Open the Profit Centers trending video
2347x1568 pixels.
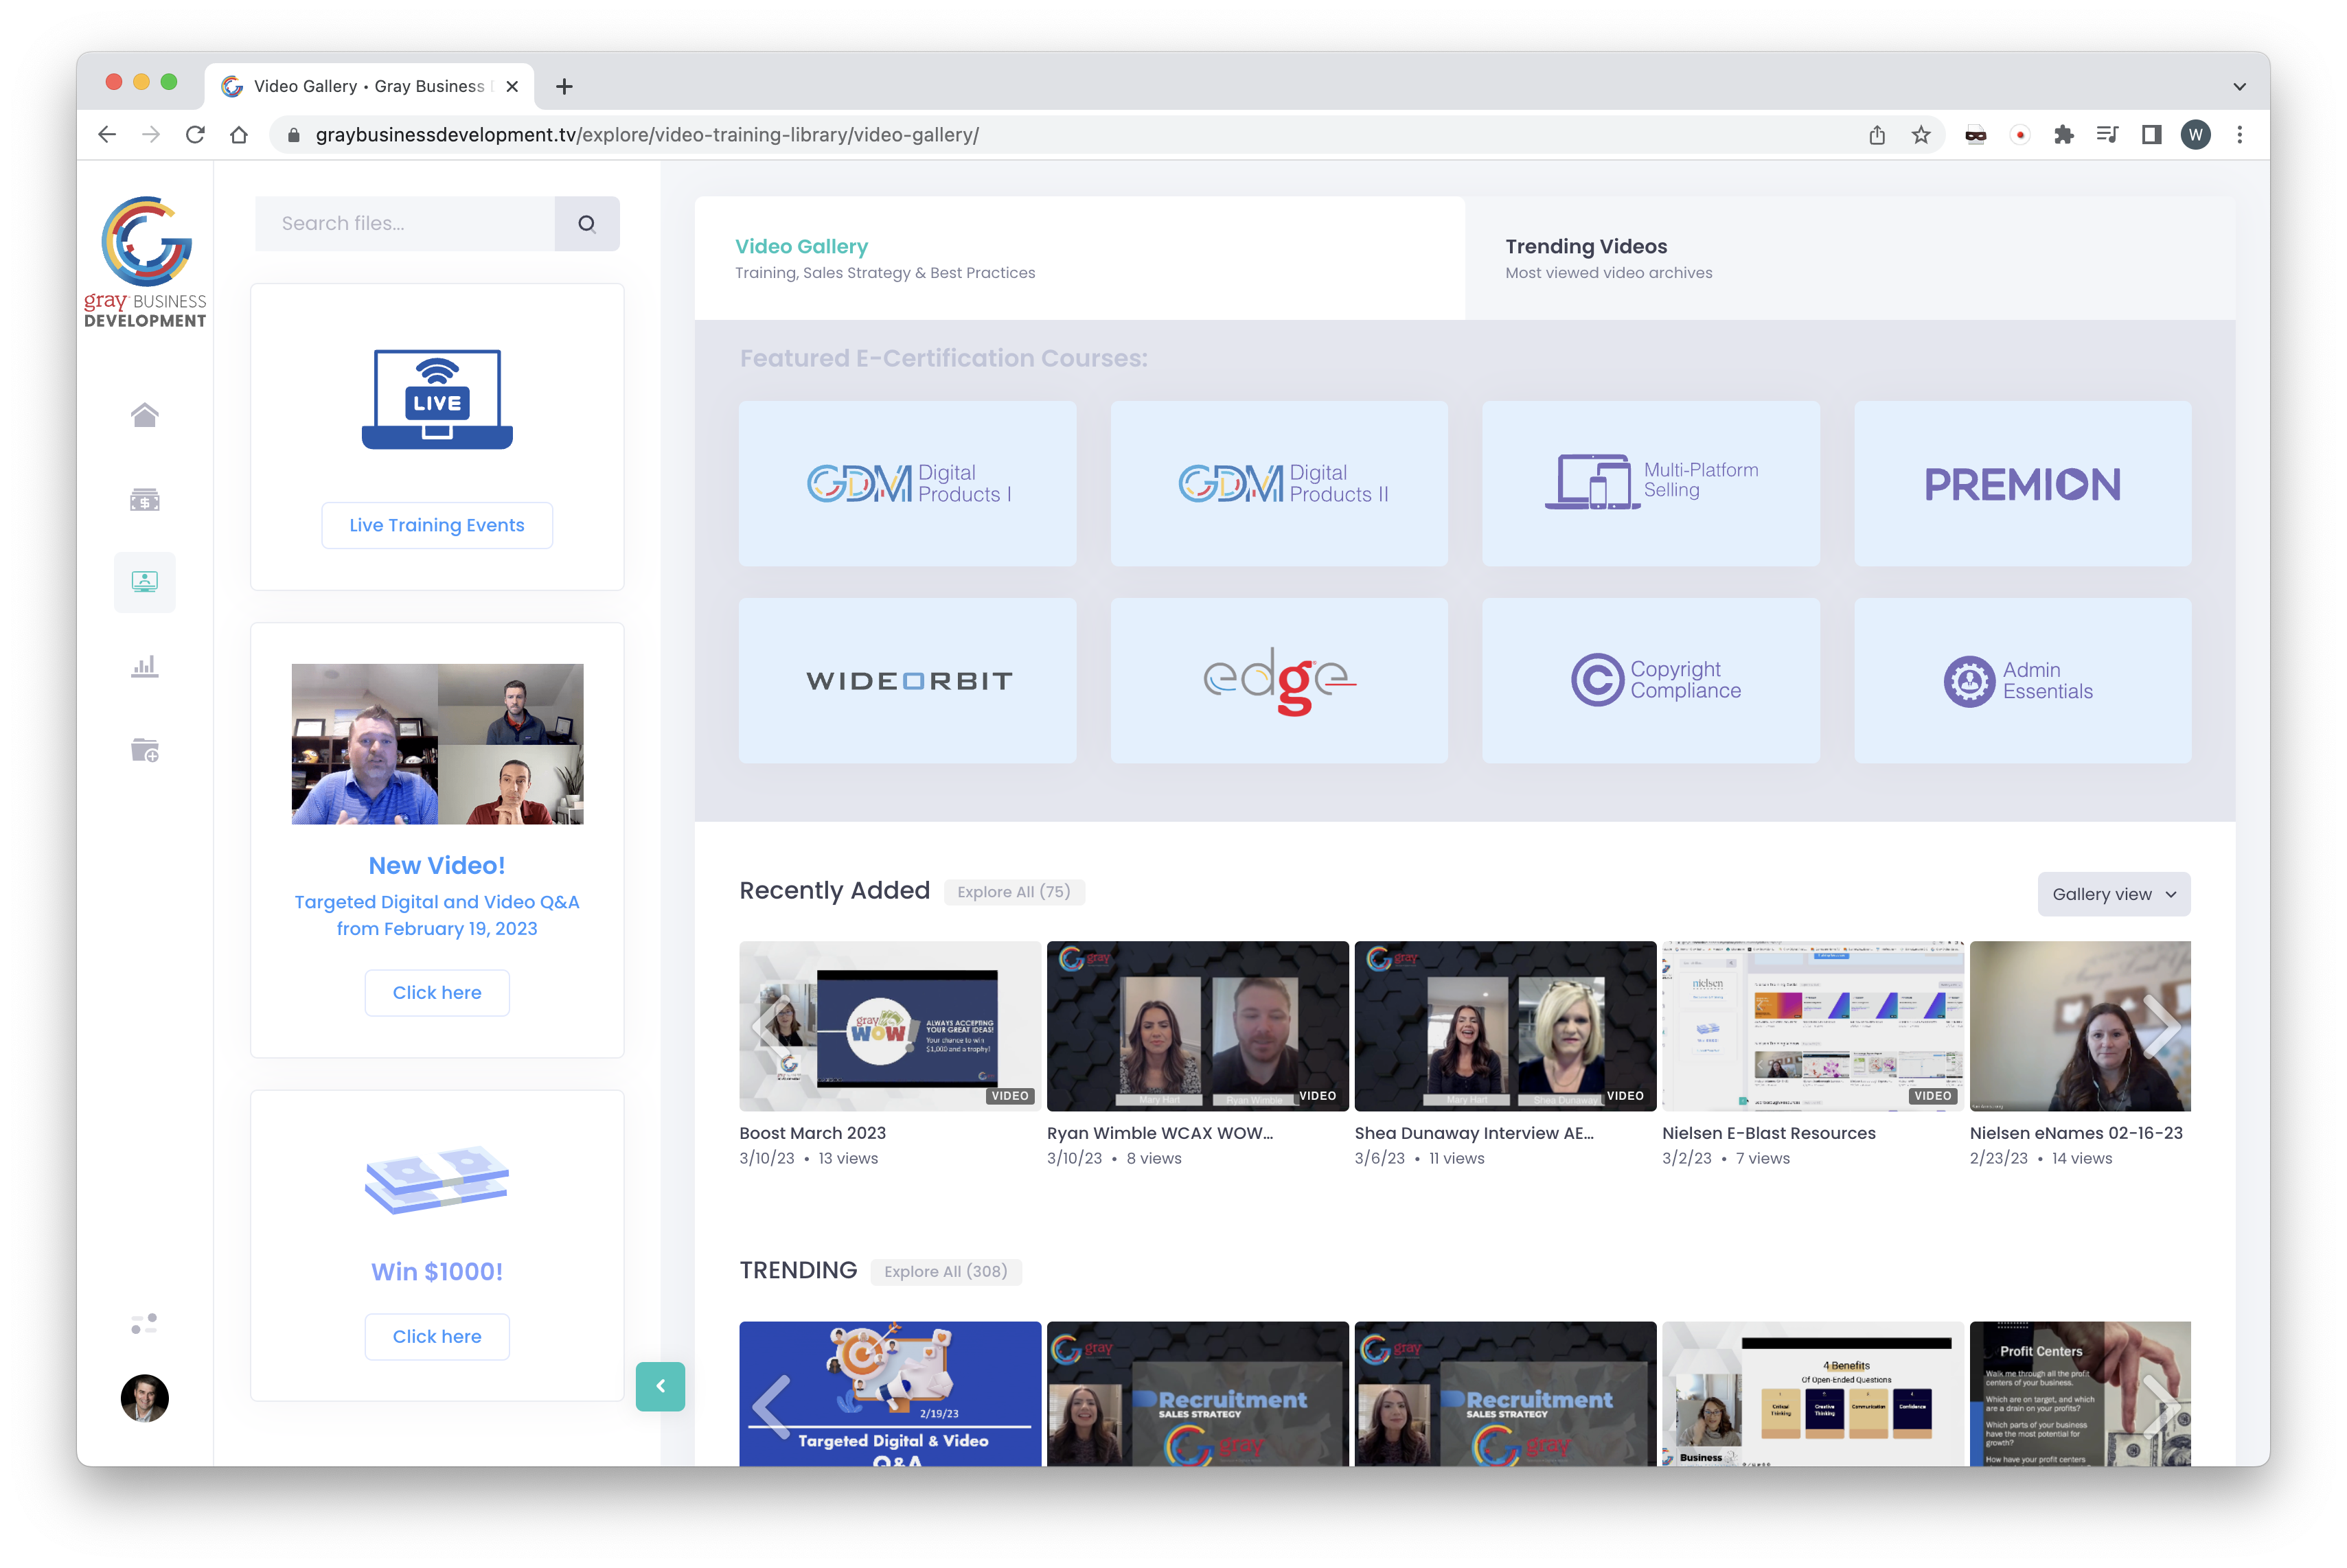click(2080, 1394)
